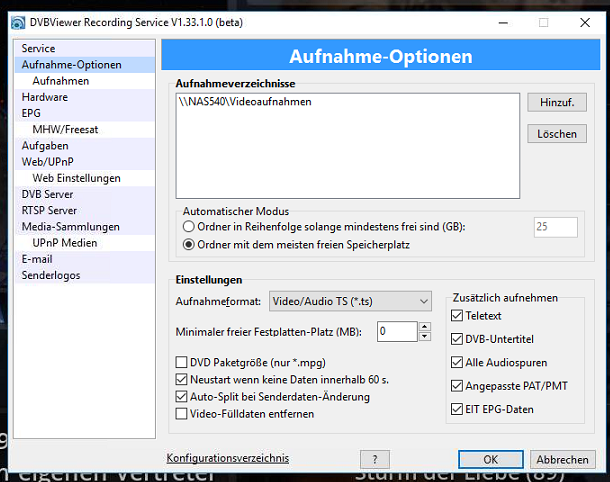Select Media-Sammlungen in the sidebar
Image resolution: width=610 pixels, height=482 pixels.
coord(84,227)
